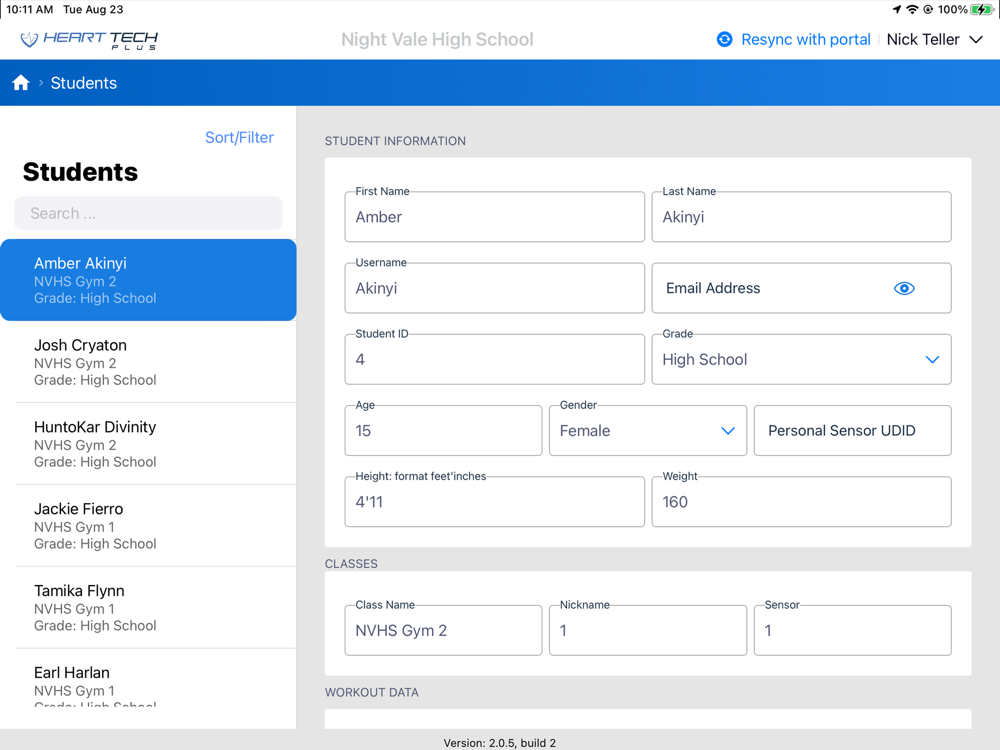1000x750 pixels.
Task: Select HuntoKar Divinity in student list
Action: pos(148,444)
